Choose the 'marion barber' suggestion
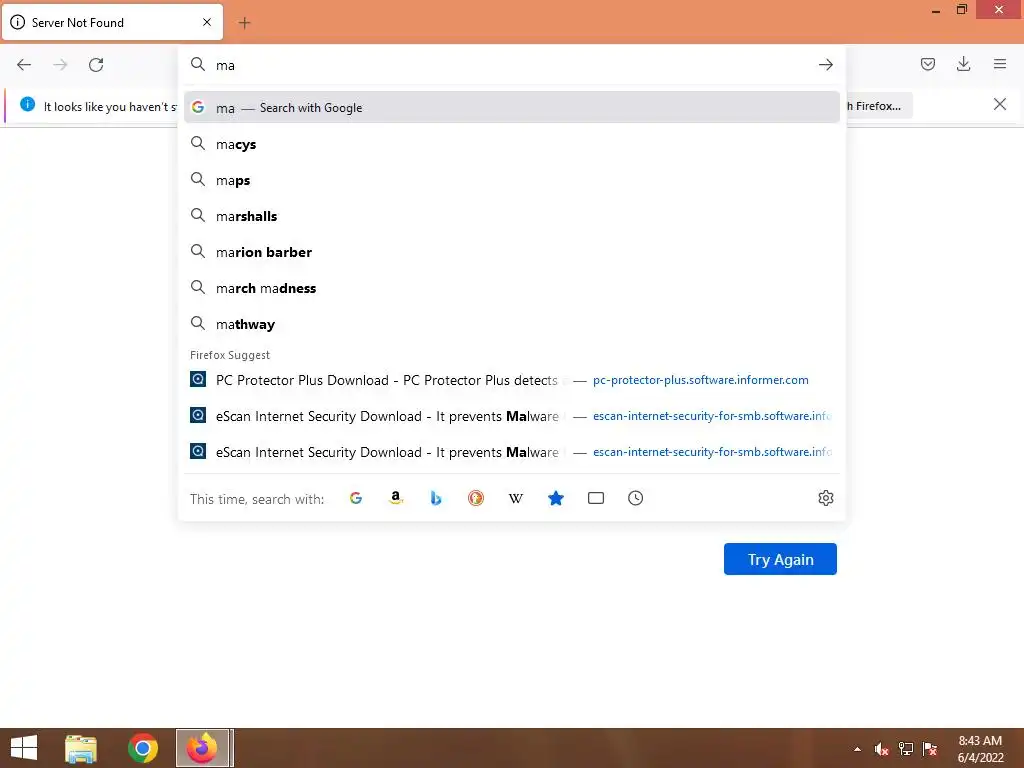The height and width of the screenshot is (768, 1024). pyautogui.click(x=512, y=252)
